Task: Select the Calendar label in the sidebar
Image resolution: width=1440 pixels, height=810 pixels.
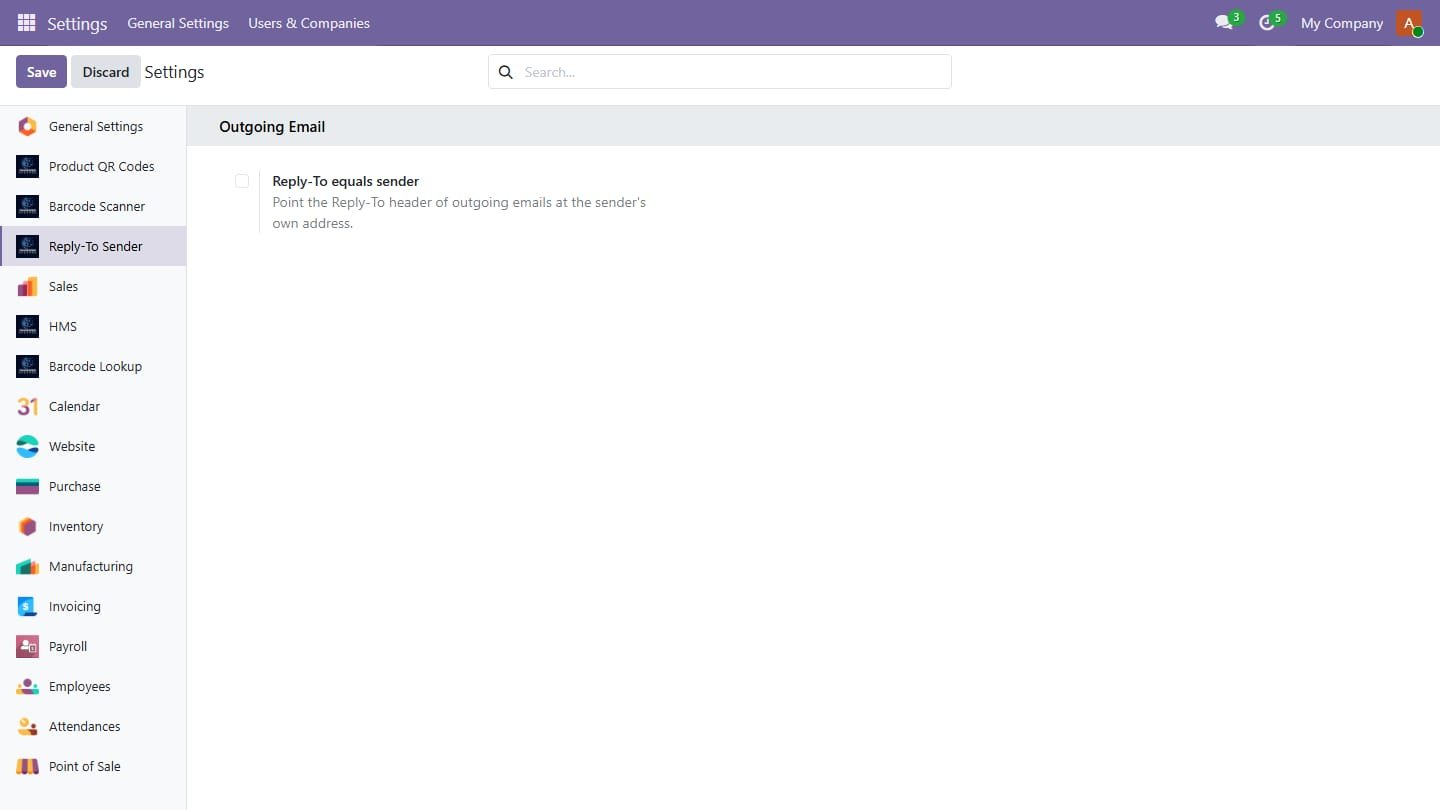Action: click(75, 407)
